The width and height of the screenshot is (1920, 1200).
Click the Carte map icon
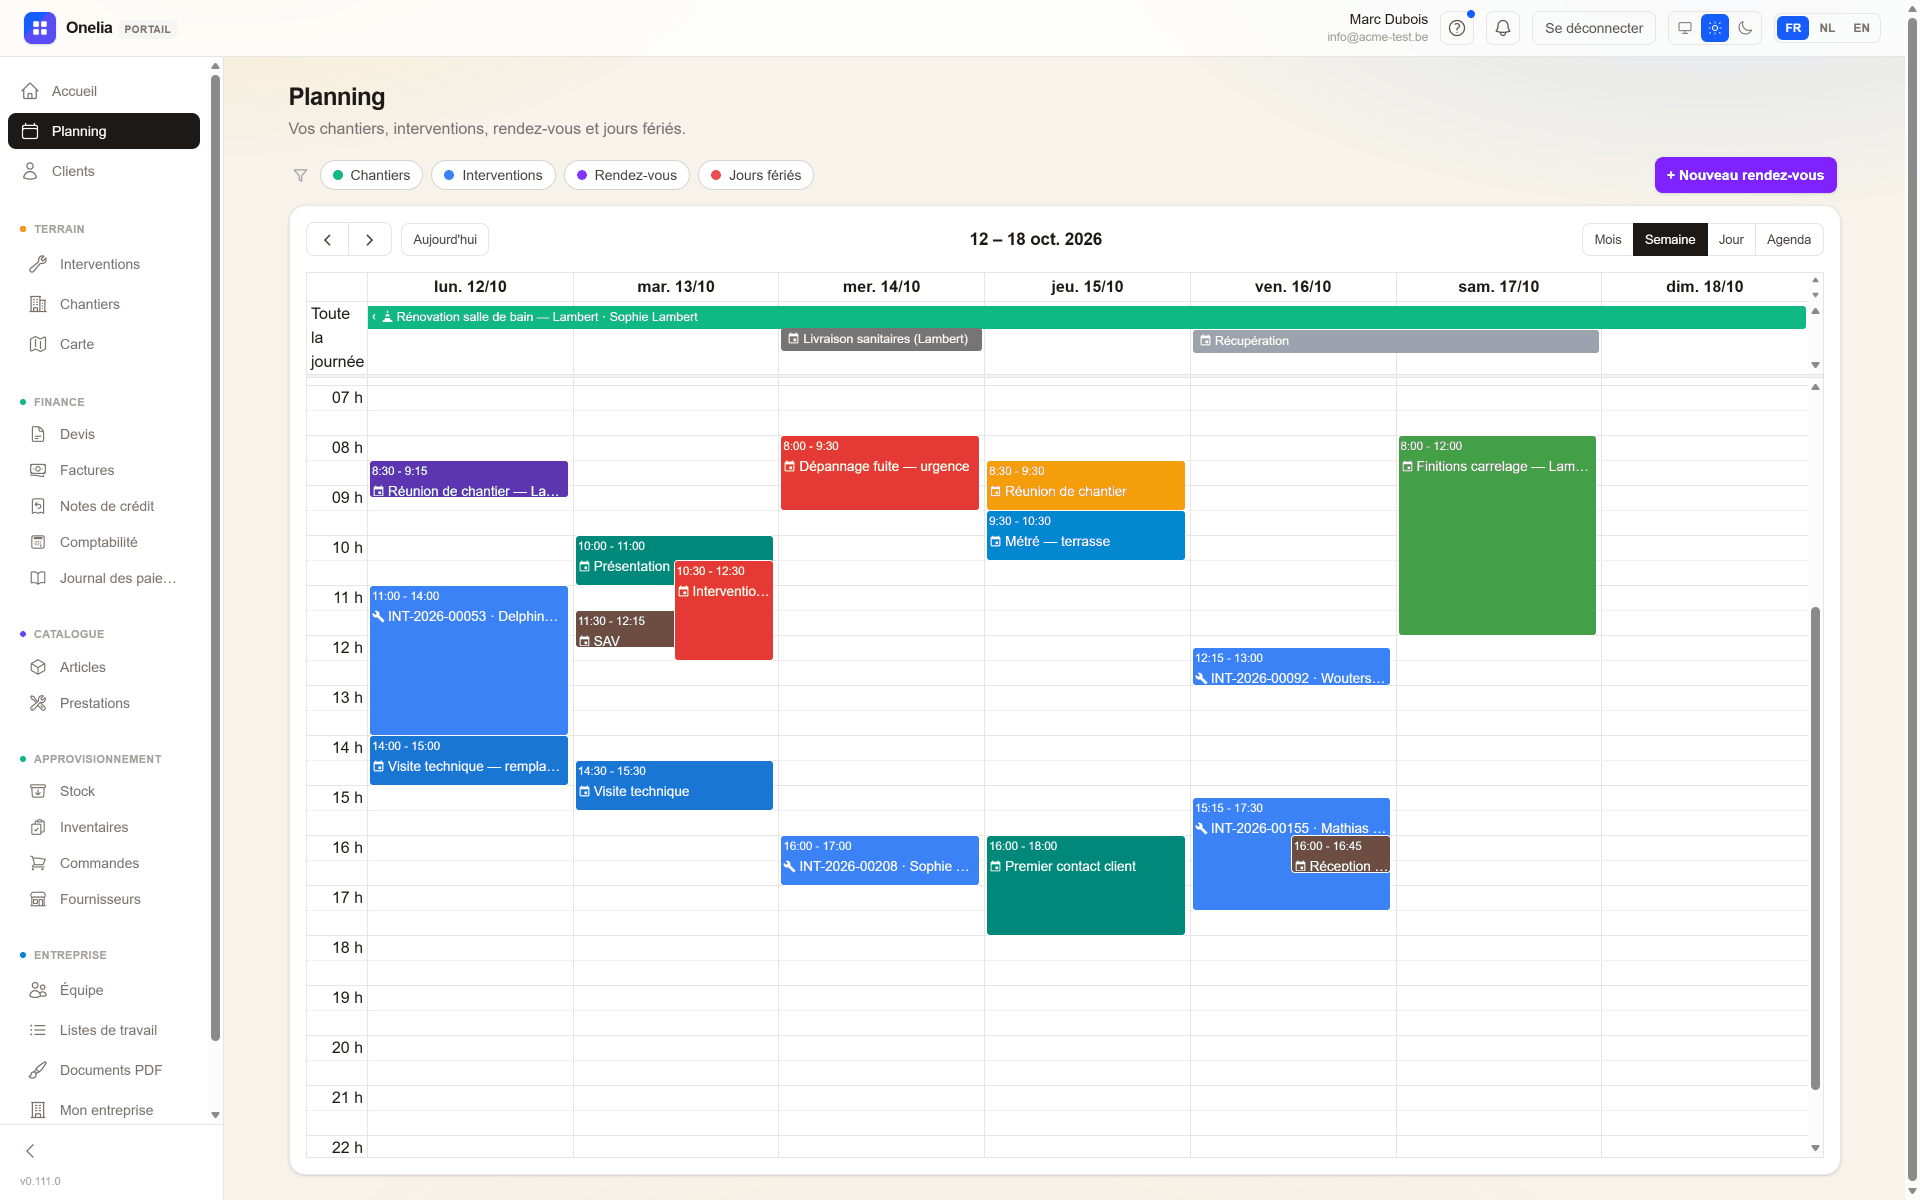point(38,344)
